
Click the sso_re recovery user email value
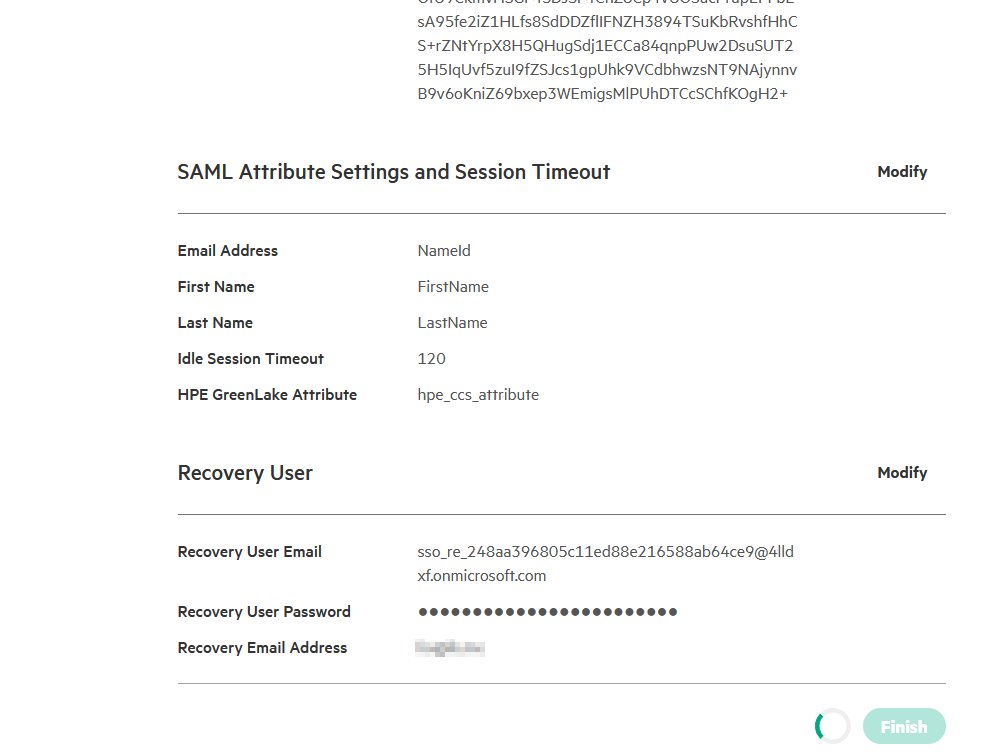click(x=605, y=553)
